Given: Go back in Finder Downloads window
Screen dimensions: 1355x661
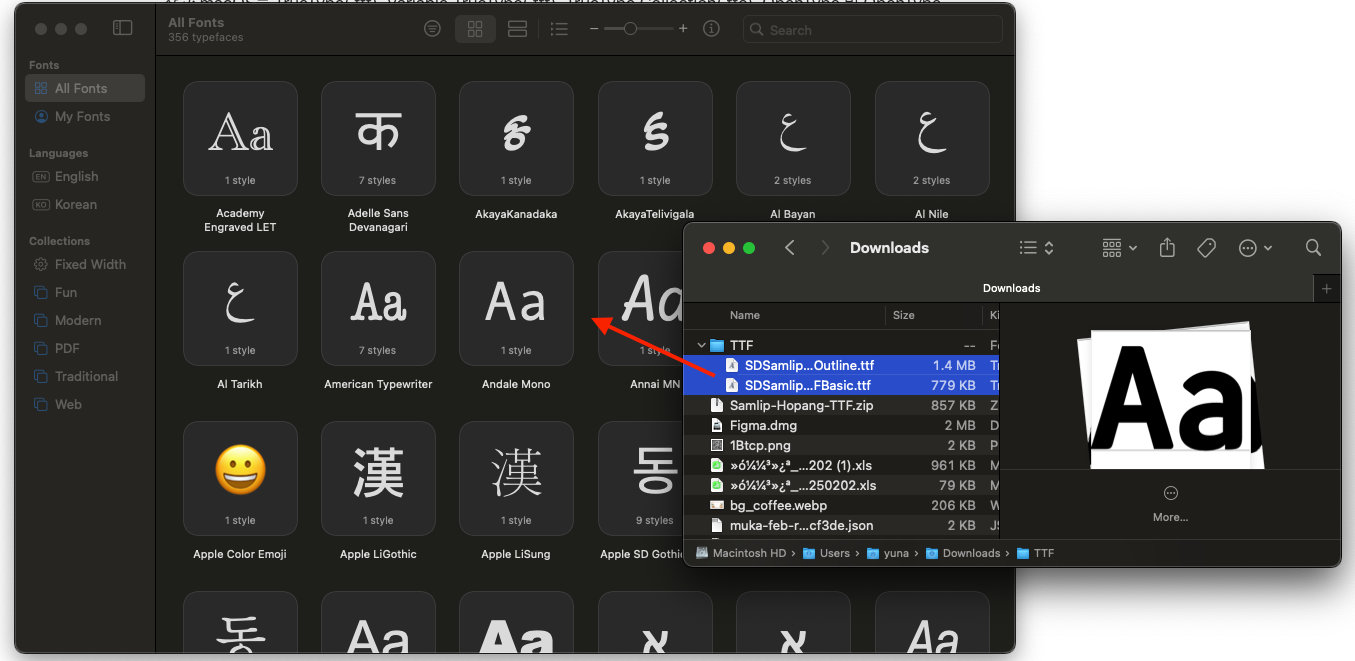Looking at the screenshot, I should pos(790,248).
